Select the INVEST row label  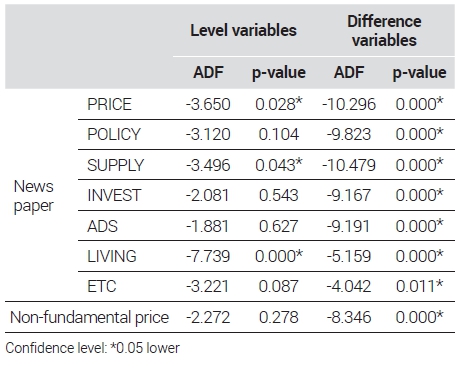[x=114, y=195]
